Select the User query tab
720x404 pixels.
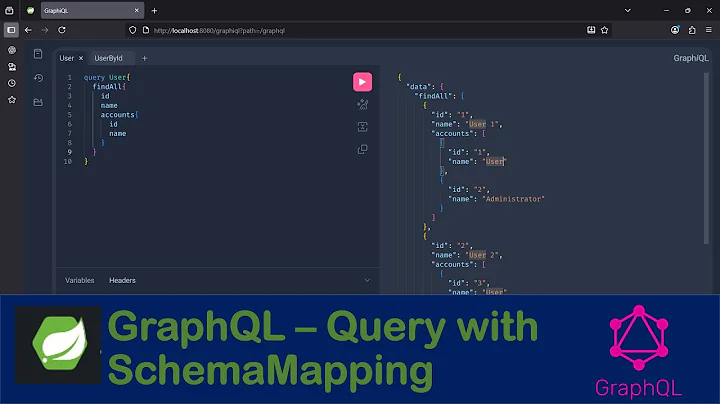tap(67, 58)
